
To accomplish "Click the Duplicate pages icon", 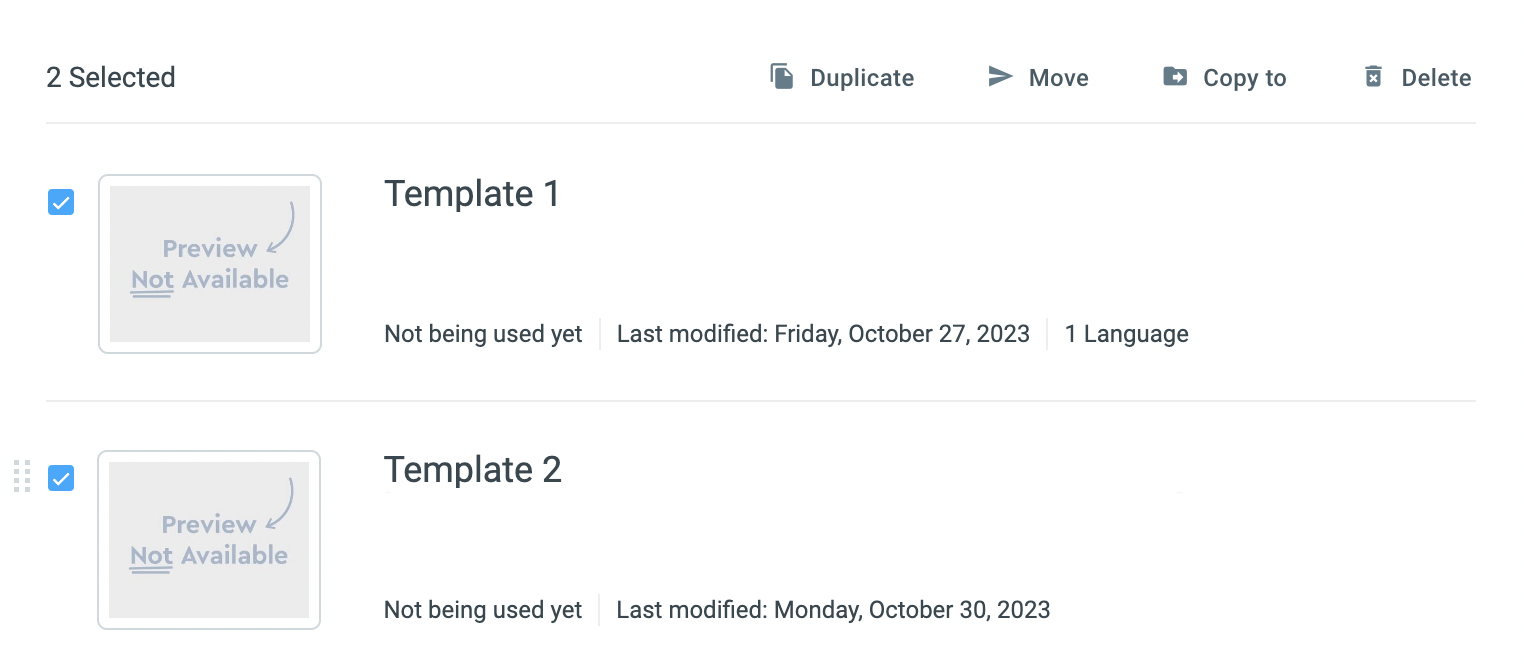I will pyautogui.click(x=782, y=77).
